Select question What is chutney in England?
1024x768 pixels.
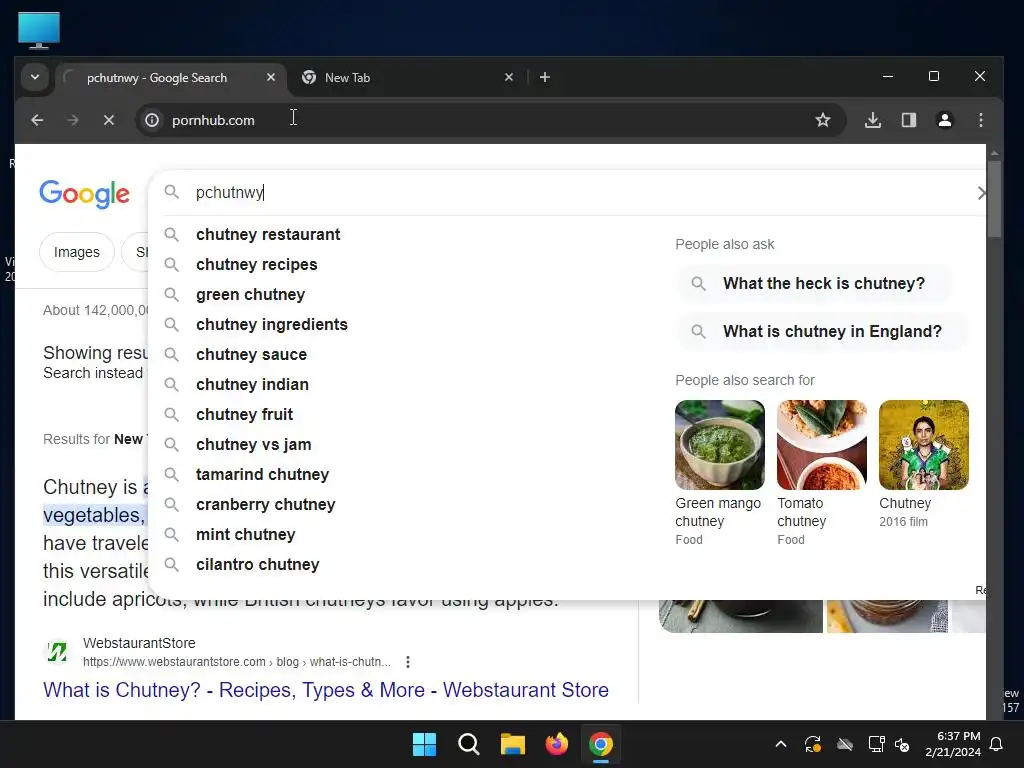pos(822,332)
